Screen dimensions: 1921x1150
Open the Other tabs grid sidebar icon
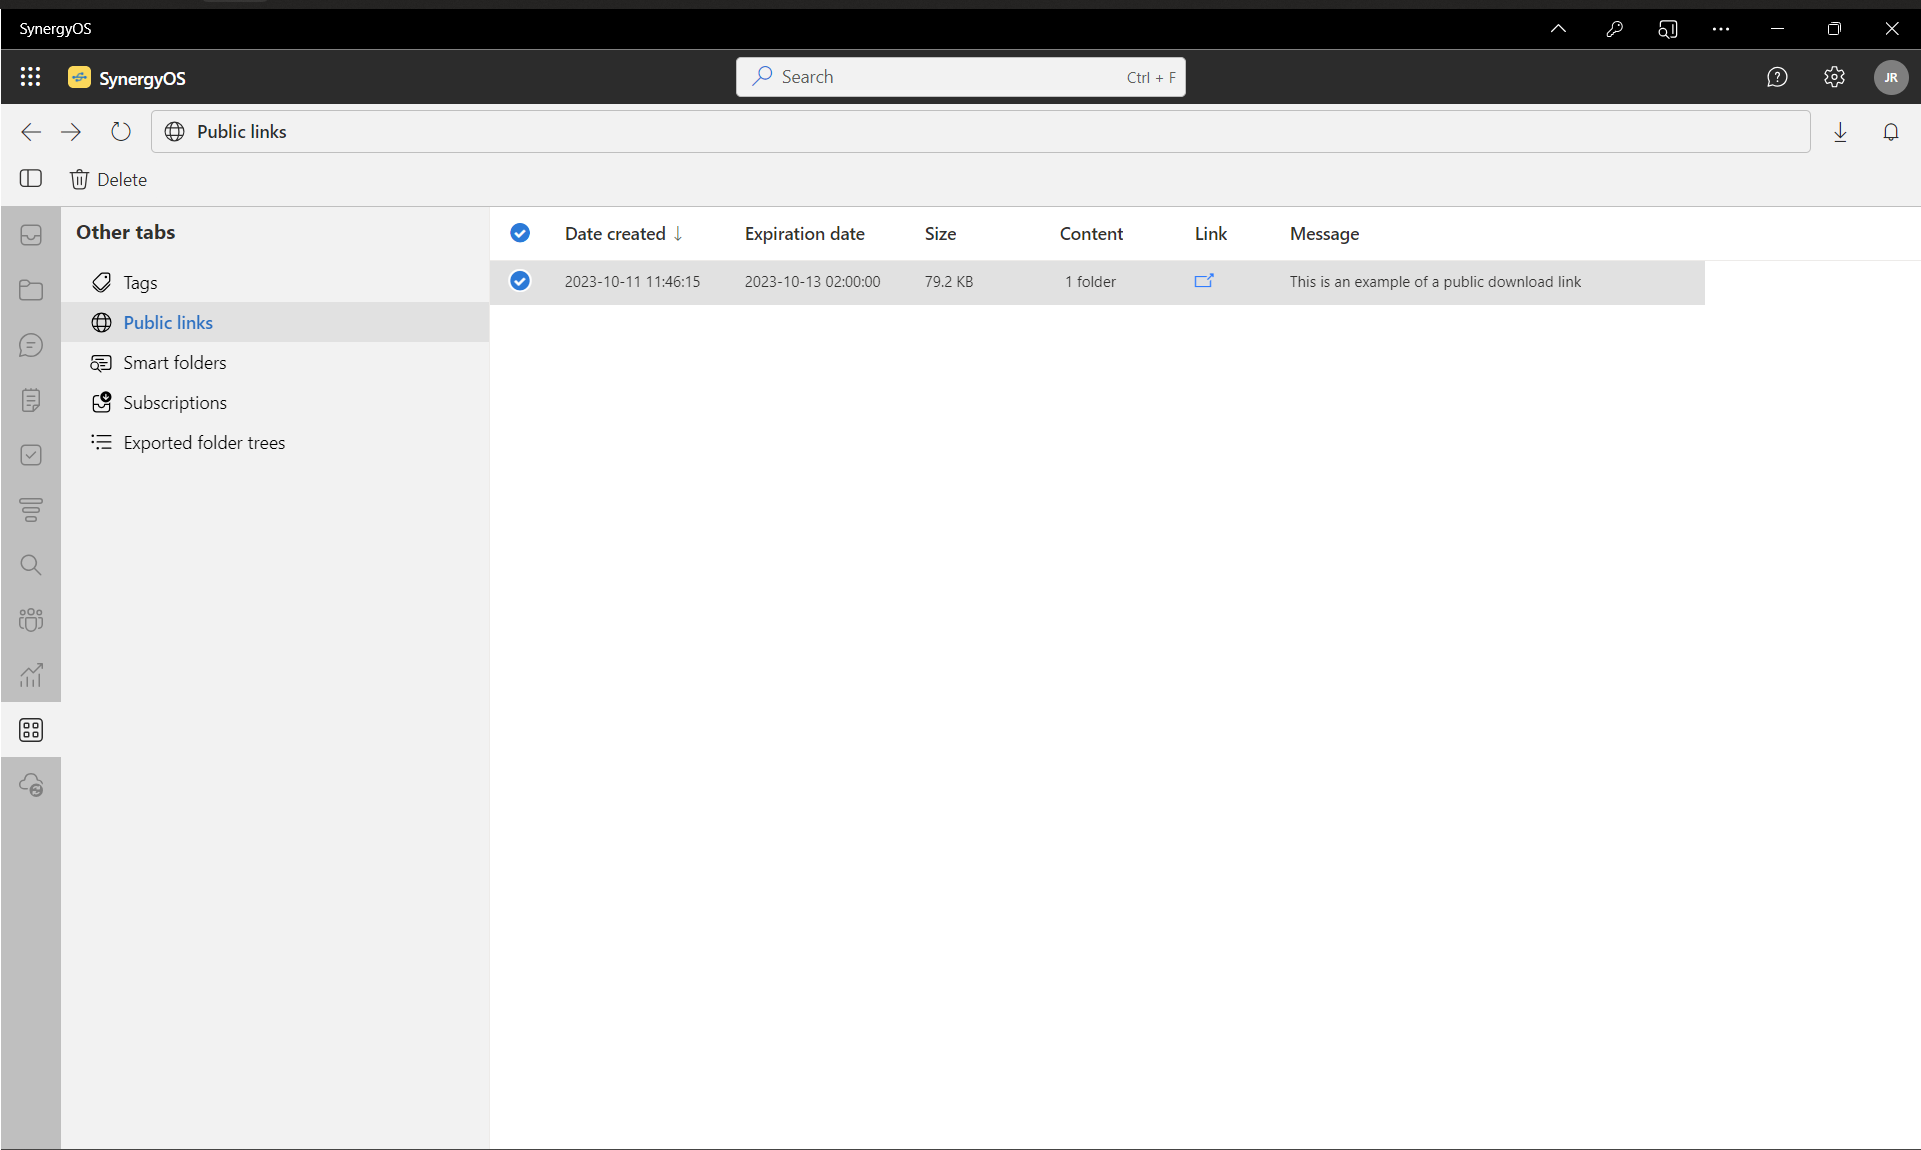click(x=31, y=730)
